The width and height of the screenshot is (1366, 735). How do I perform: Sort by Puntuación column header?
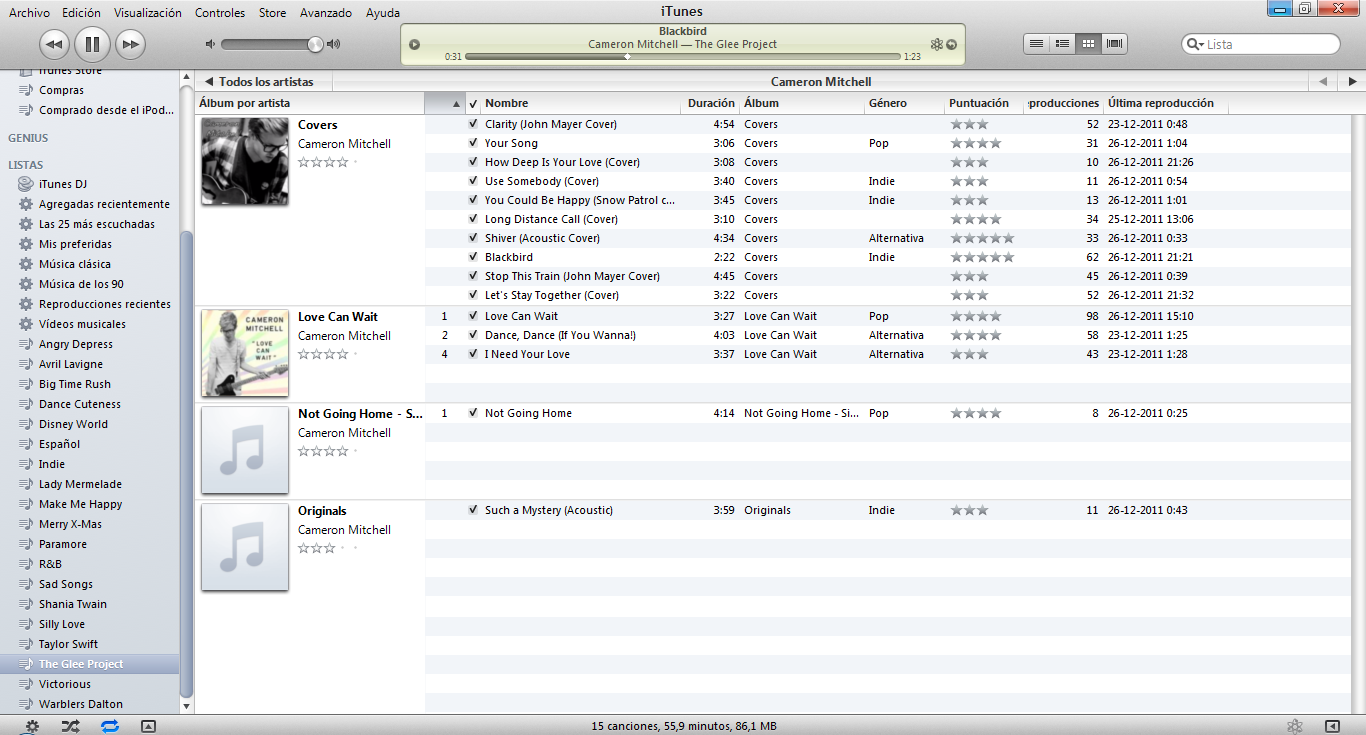tap(984, 103)
